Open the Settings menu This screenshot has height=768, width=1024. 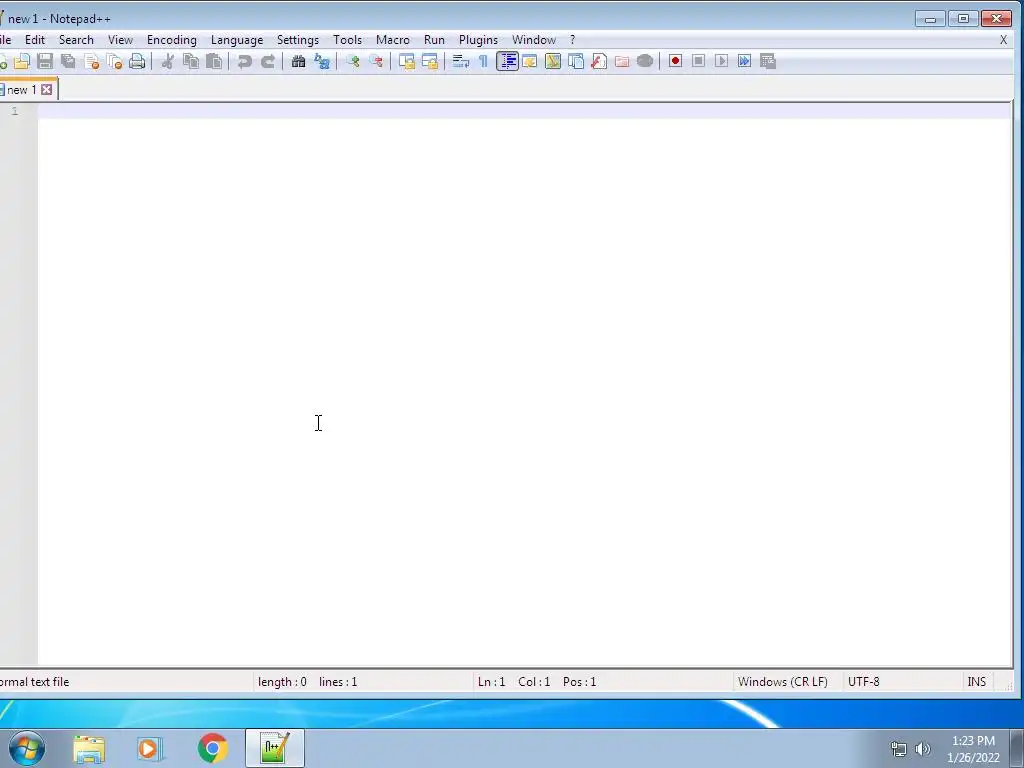[298, 40]
